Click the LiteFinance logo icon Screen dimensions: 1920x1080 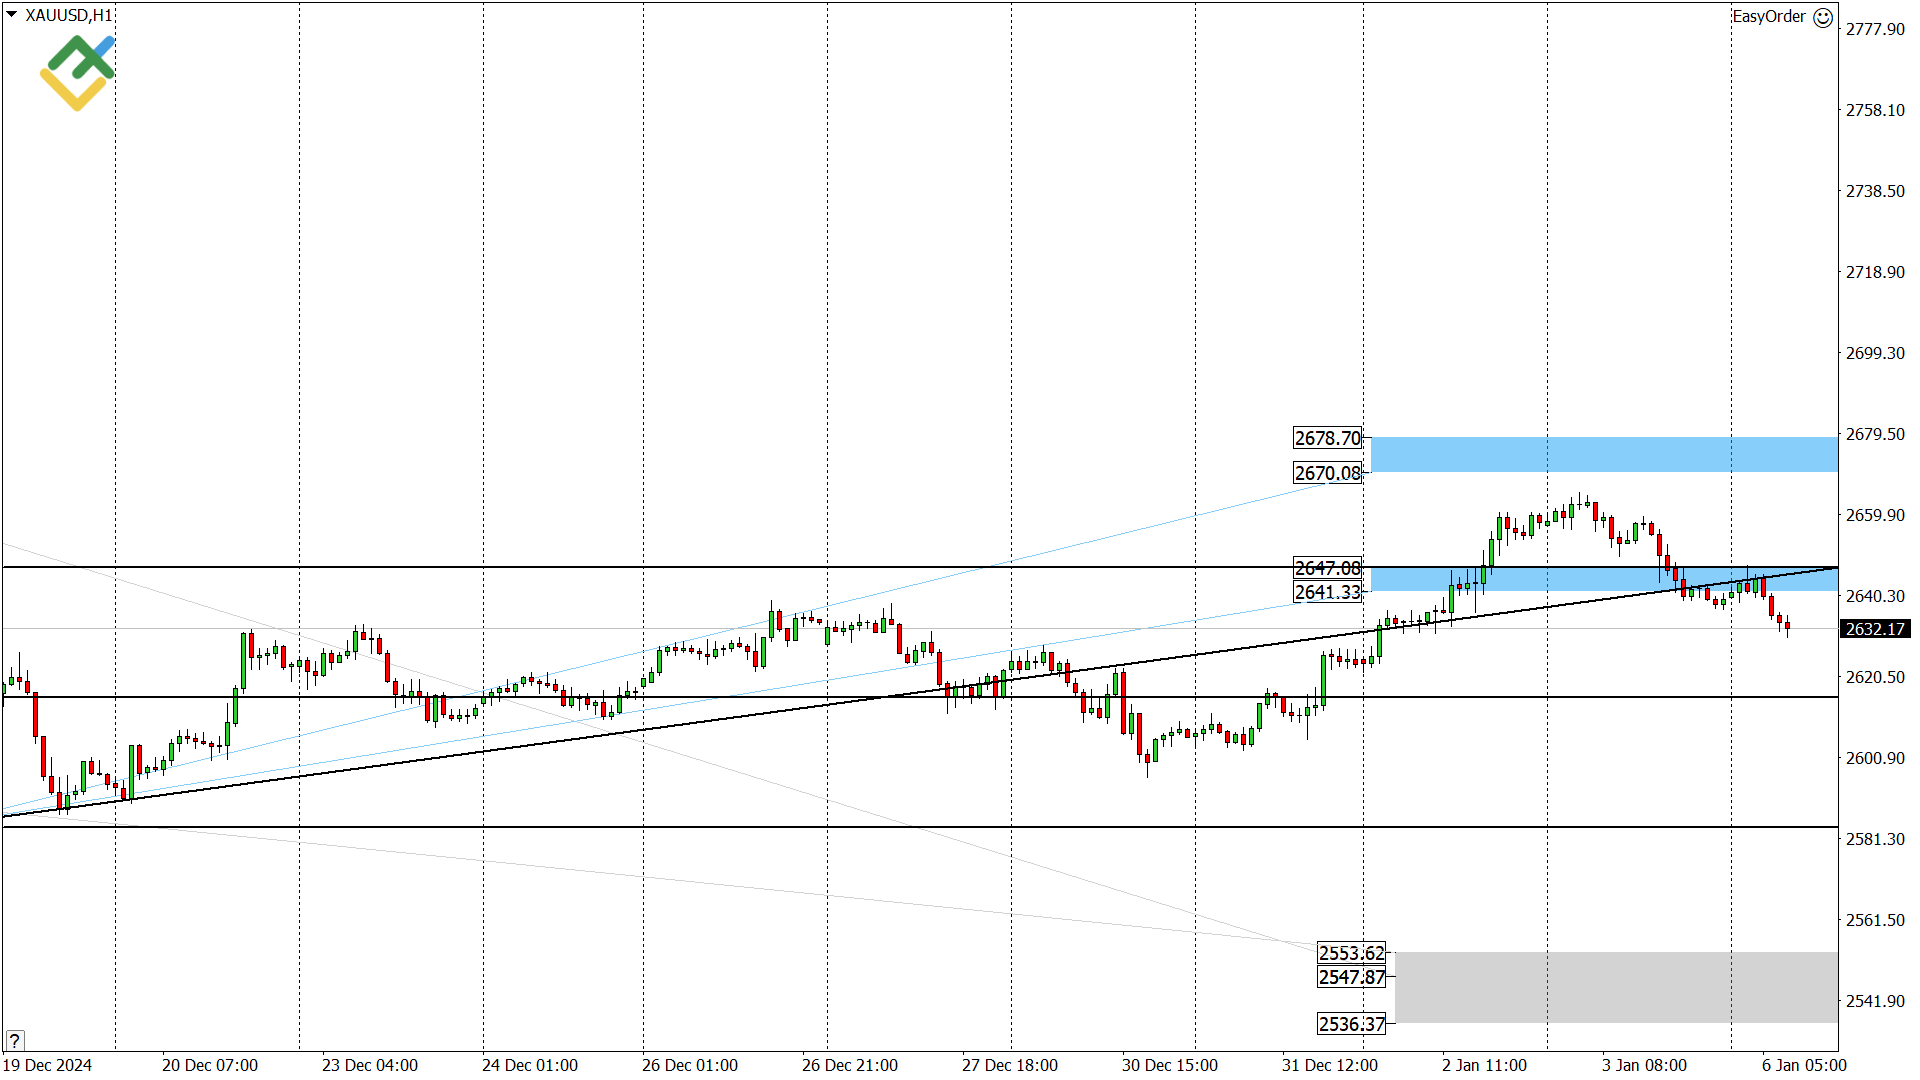pos(76,72)
